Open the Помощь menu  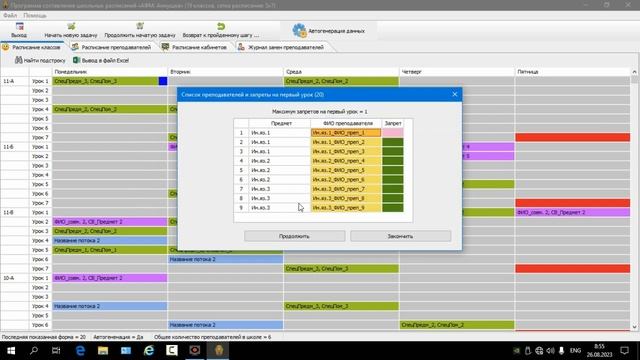click(x=35, y=16)
